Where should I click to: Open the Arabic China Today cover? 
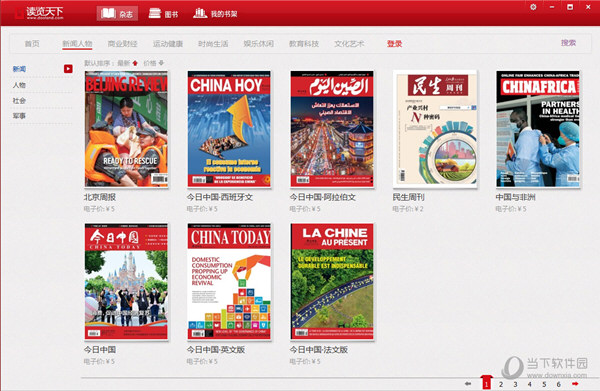[332, 129]
